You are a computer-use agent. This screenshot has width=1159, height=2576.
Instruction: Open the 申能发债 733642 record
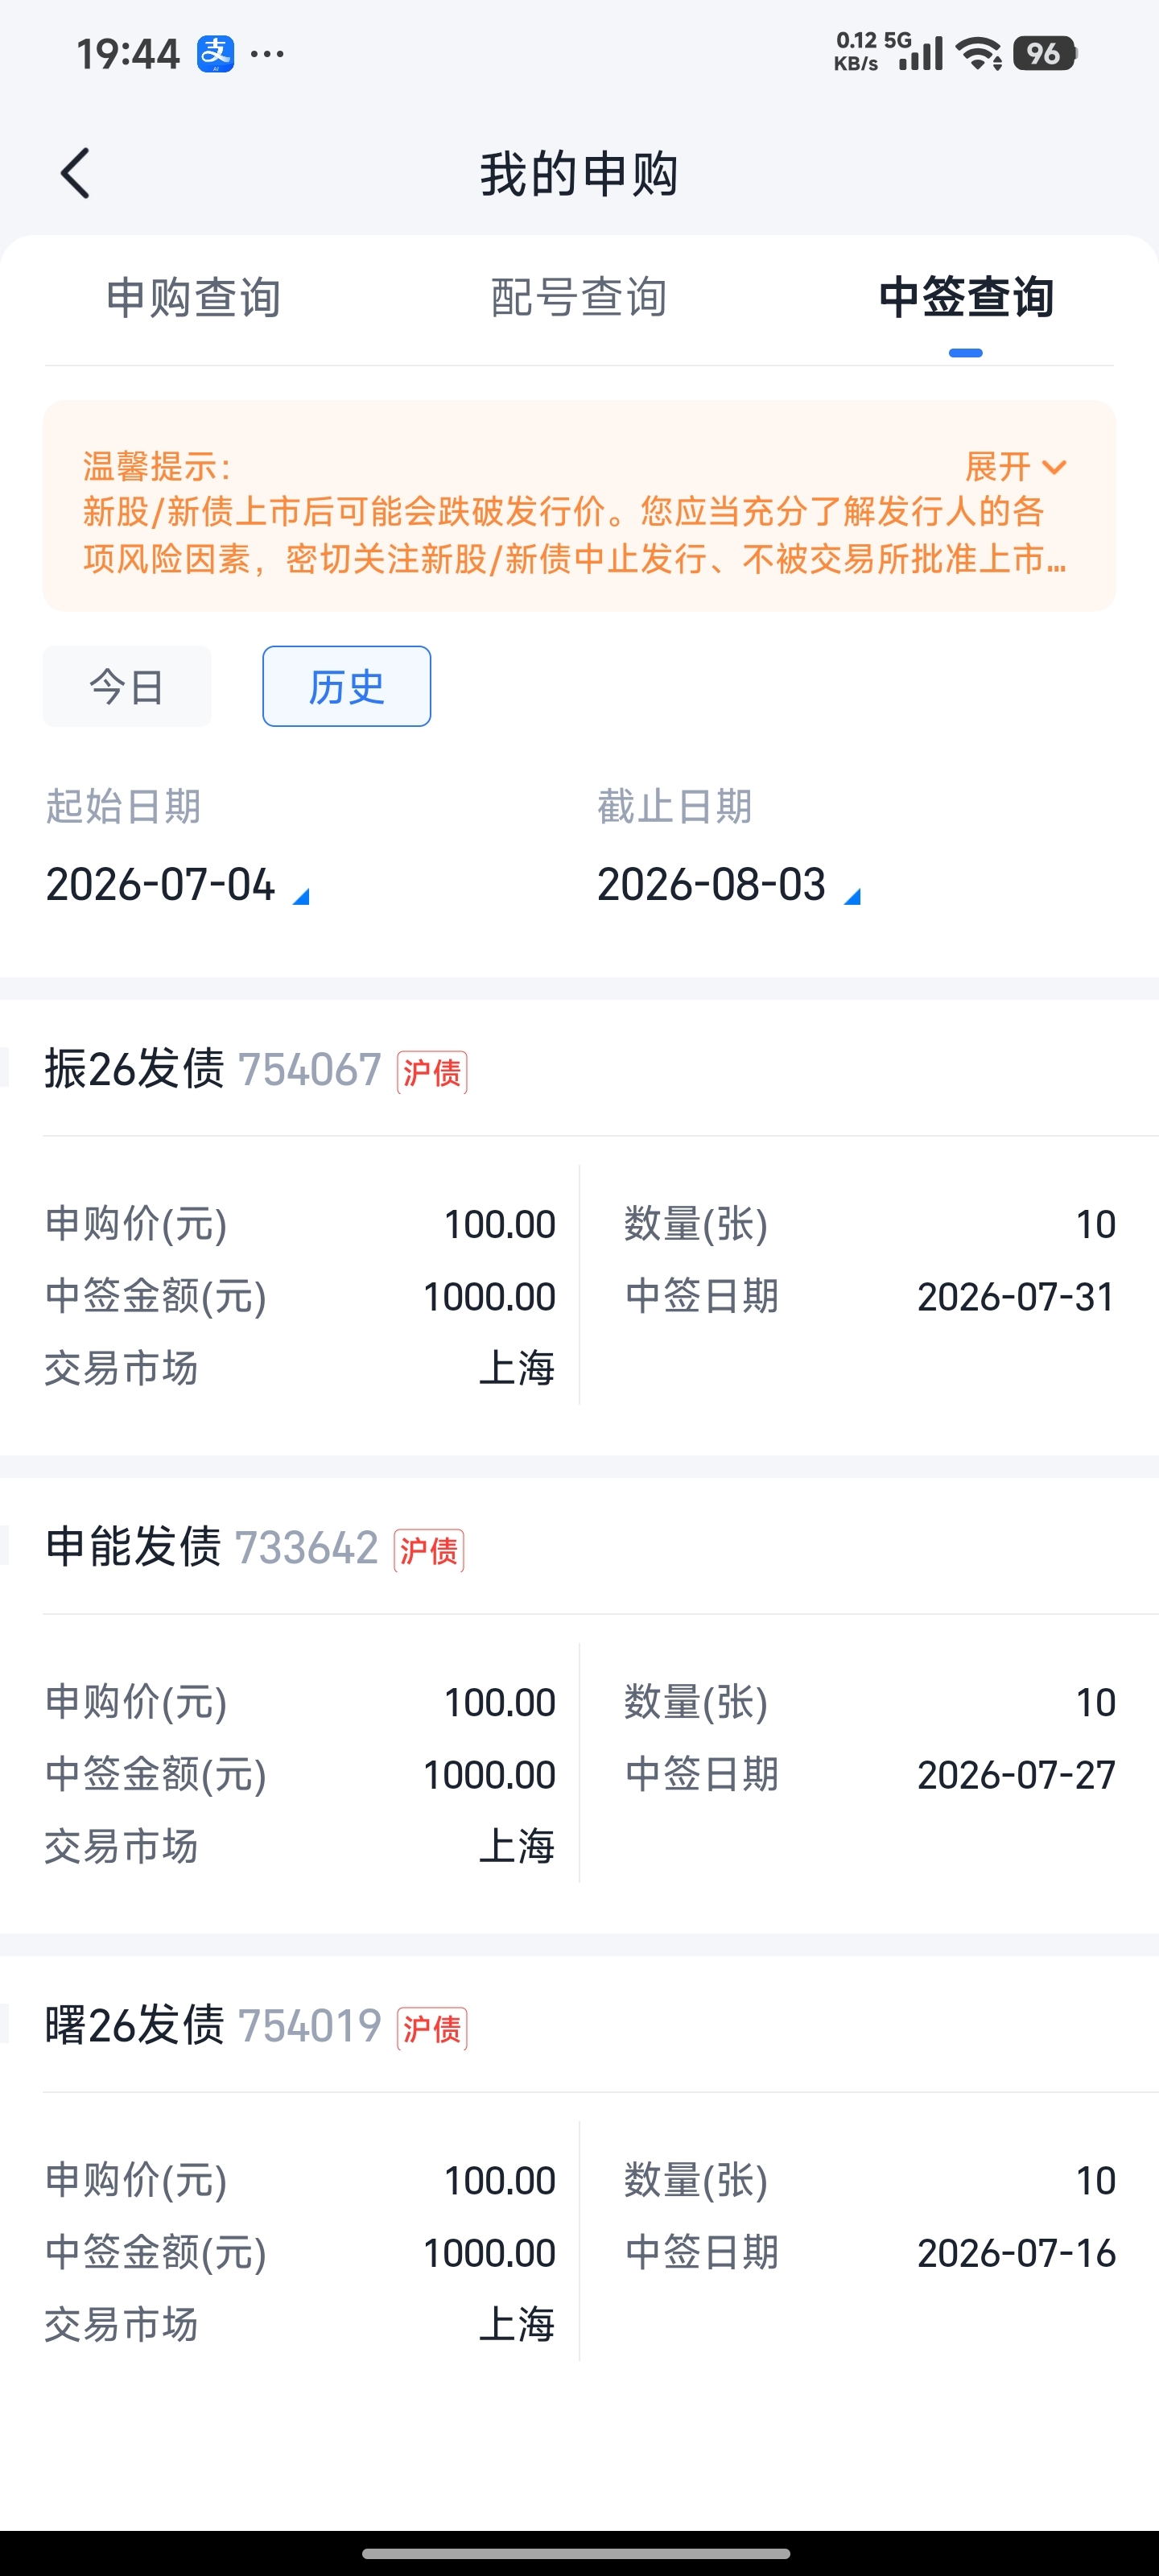[x=580, y=1705]
